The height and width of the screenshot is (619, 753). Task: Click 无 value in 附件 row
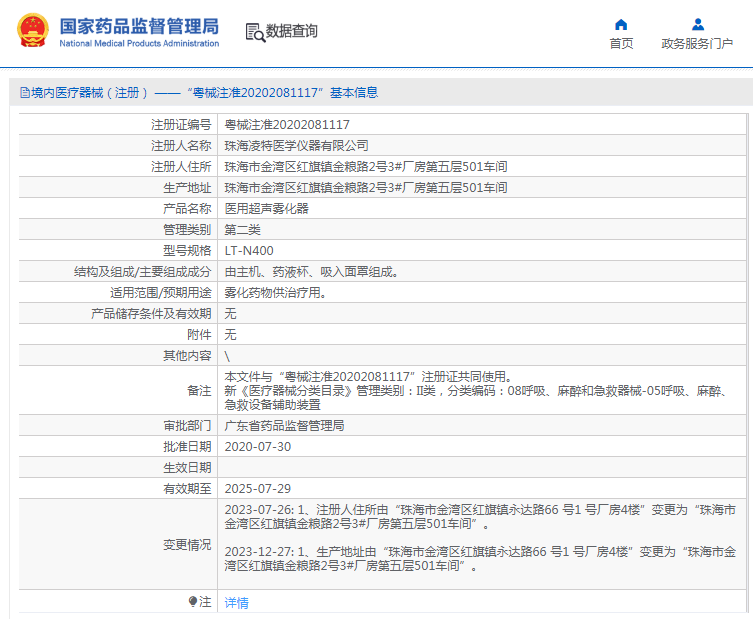click(x=231, y=335)
